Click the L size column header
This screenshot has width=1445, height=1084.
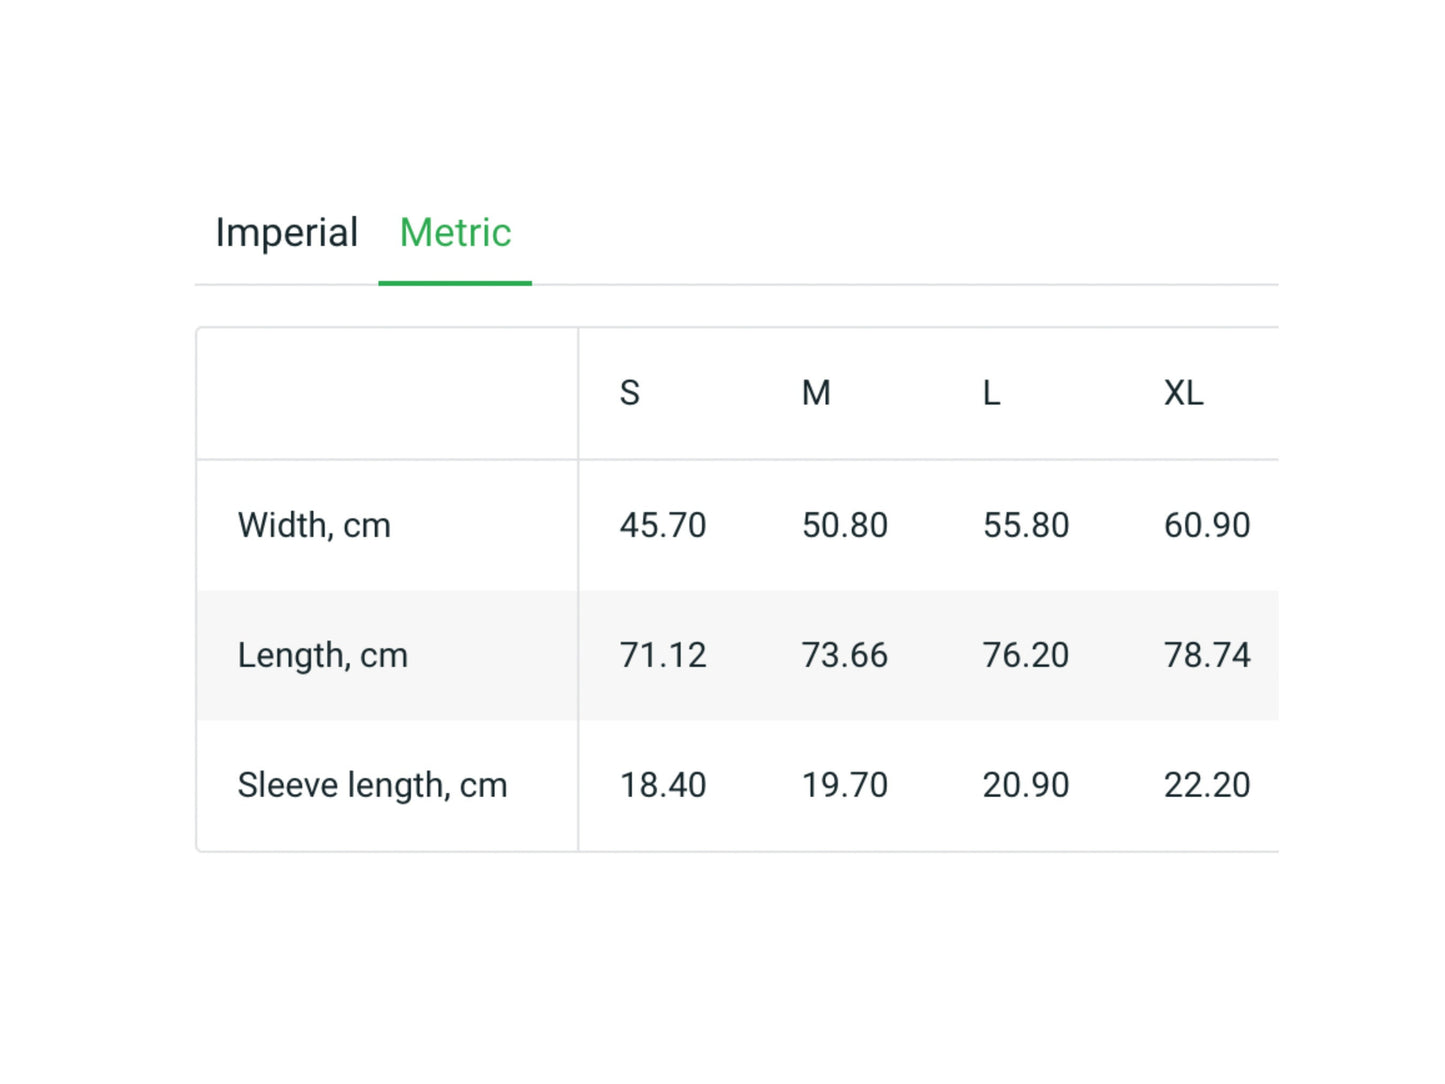(x=991, y=393)
